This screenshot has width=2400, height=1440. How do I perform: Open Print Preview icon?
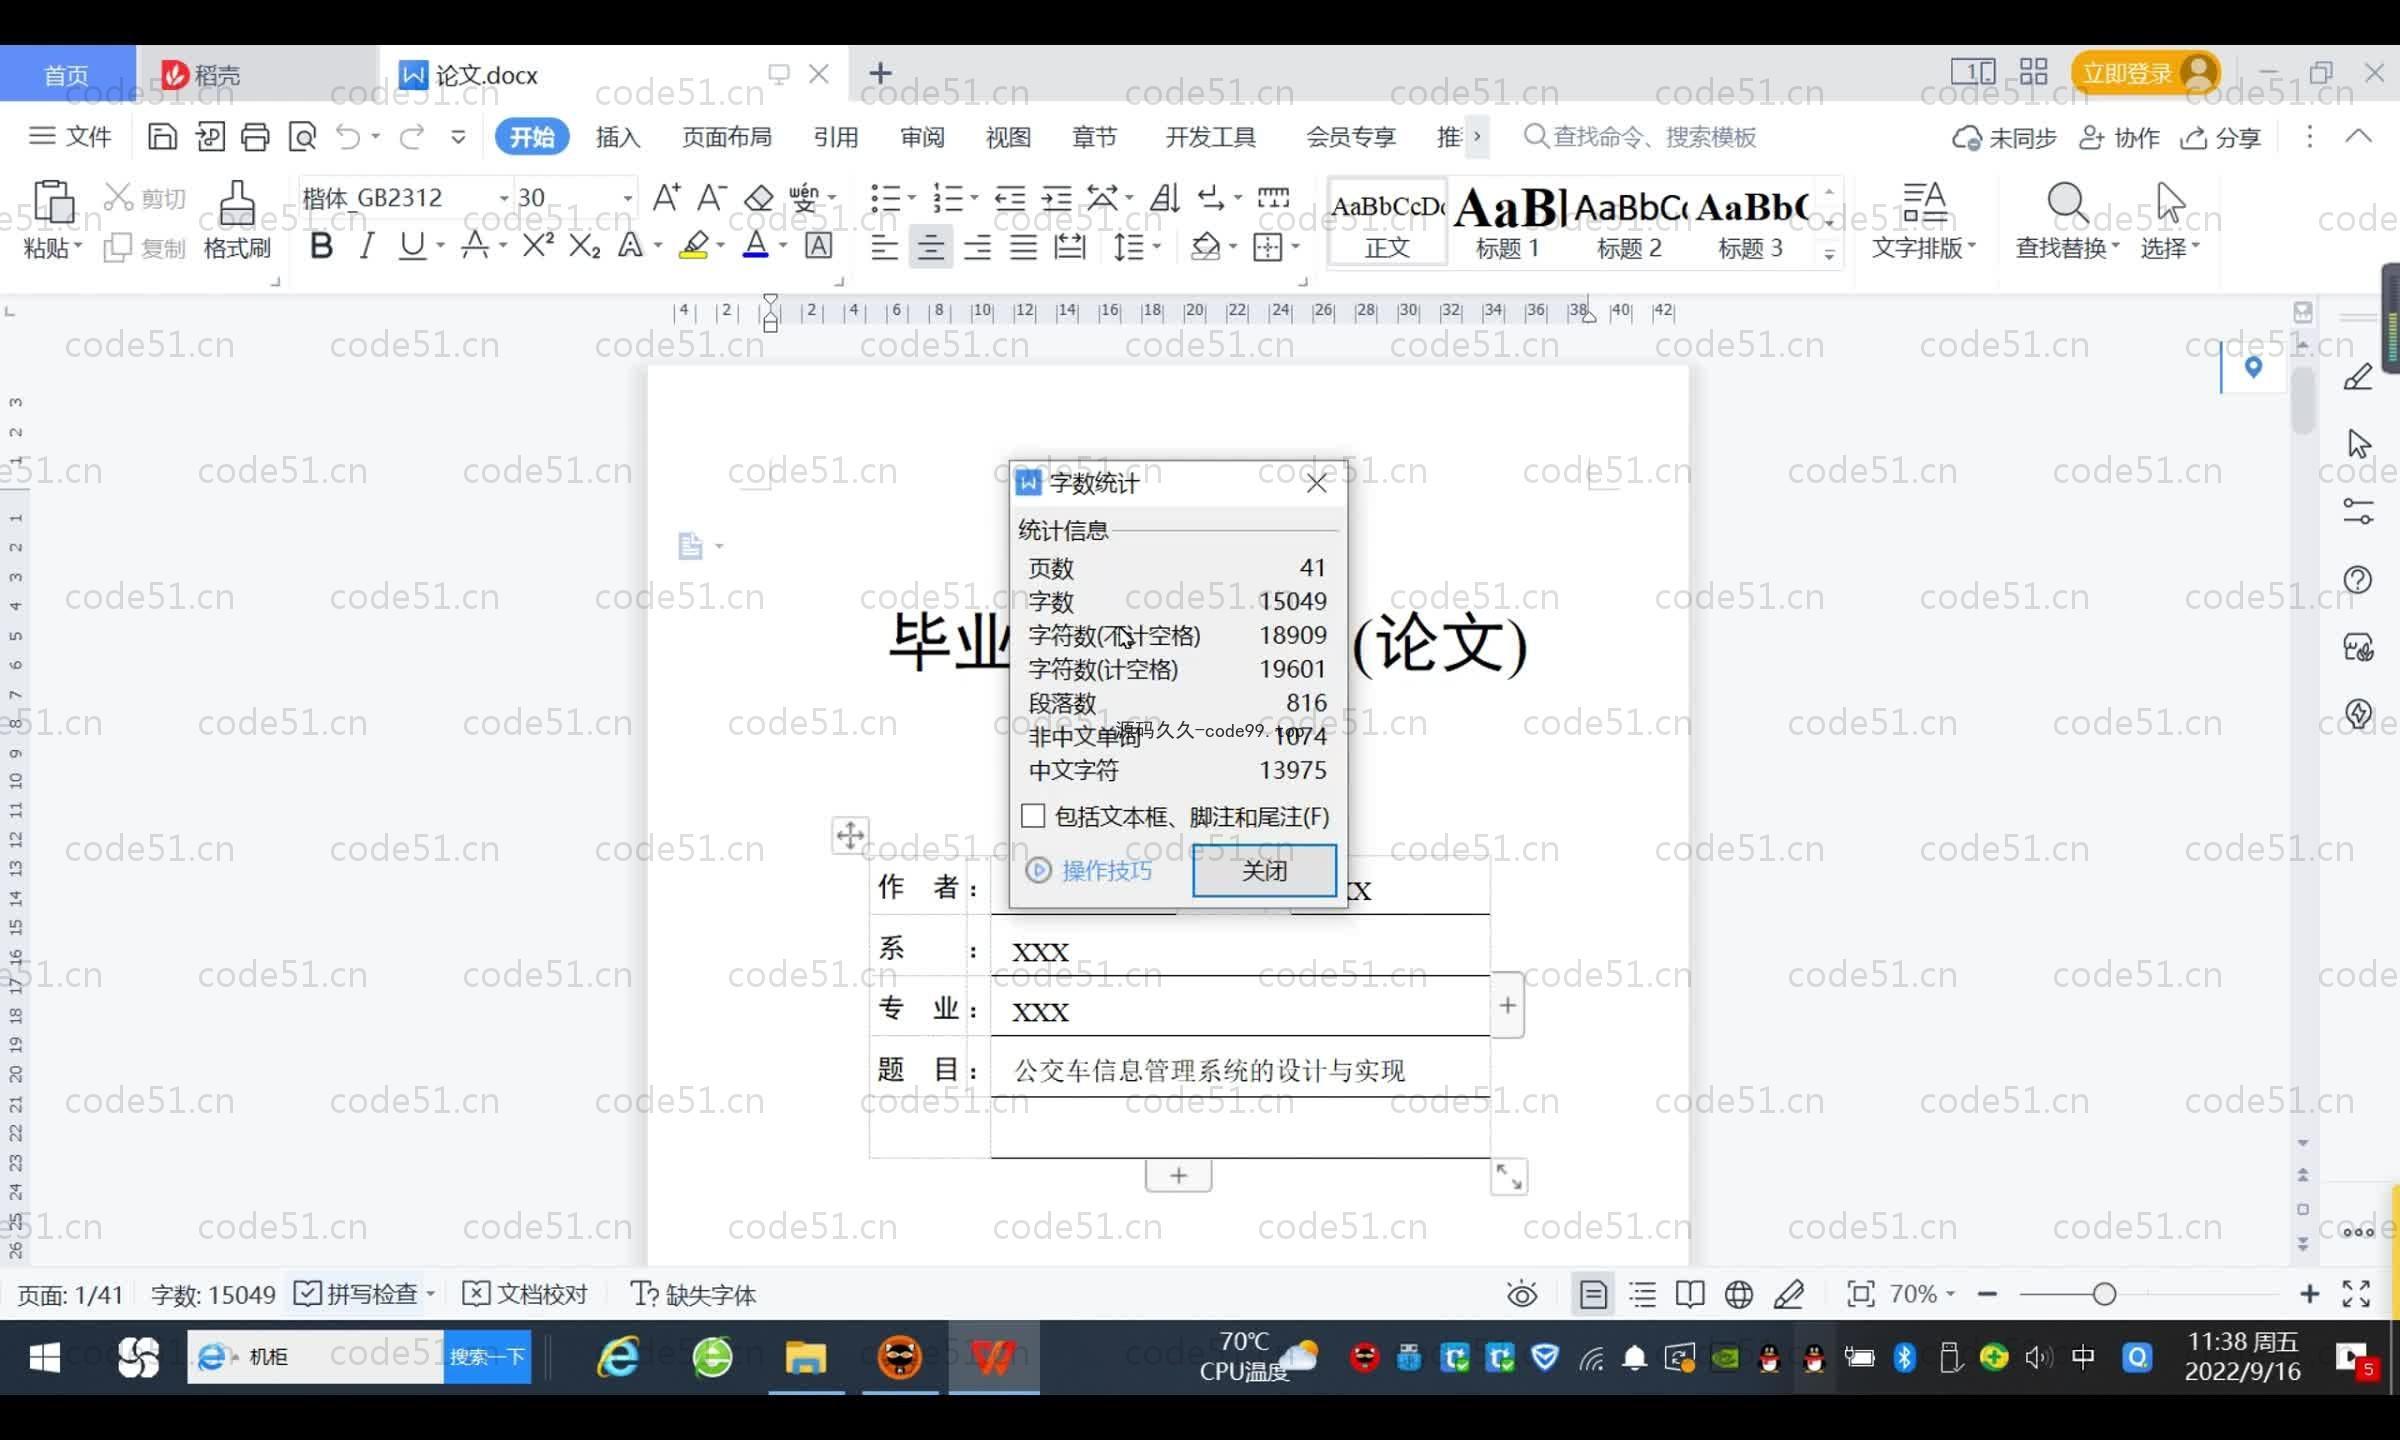[302, 136]
